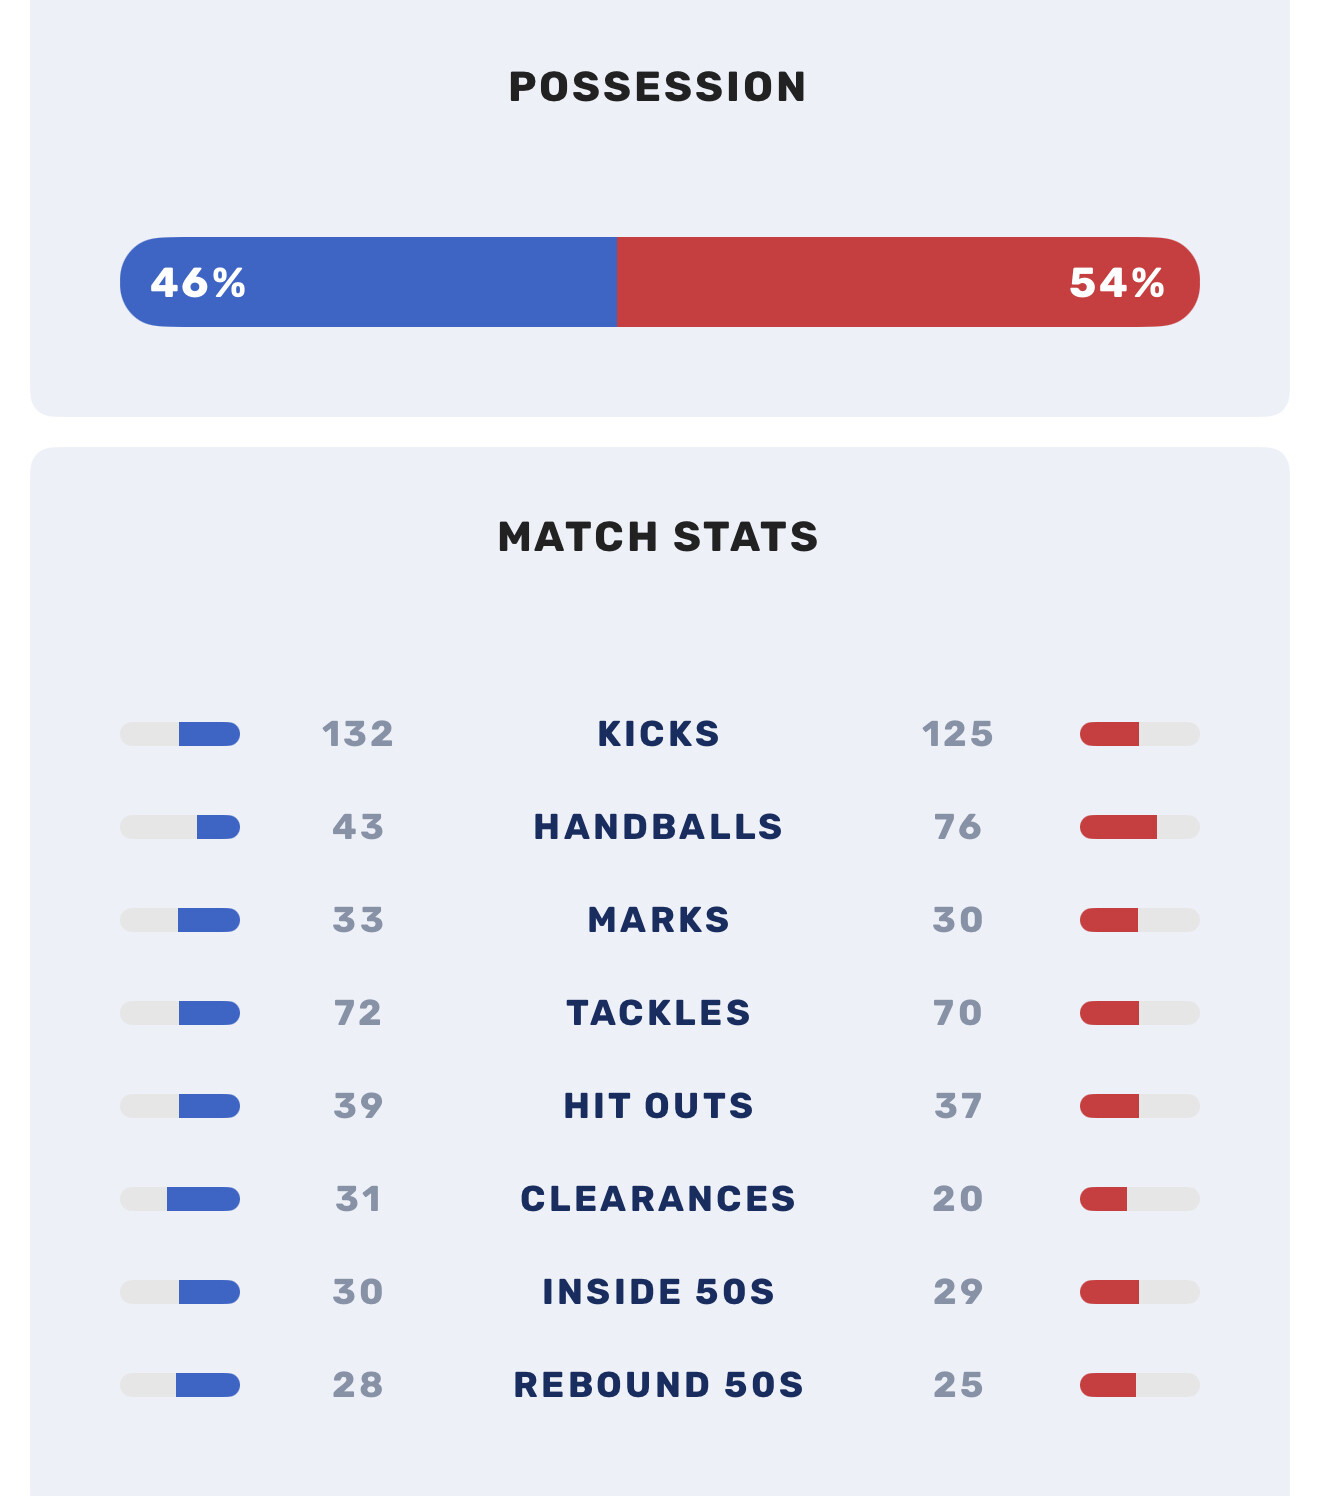Click the blue team's 72 tackles value
This screenshot has height=1496, width=1320.
click(x=358, y=1013)
